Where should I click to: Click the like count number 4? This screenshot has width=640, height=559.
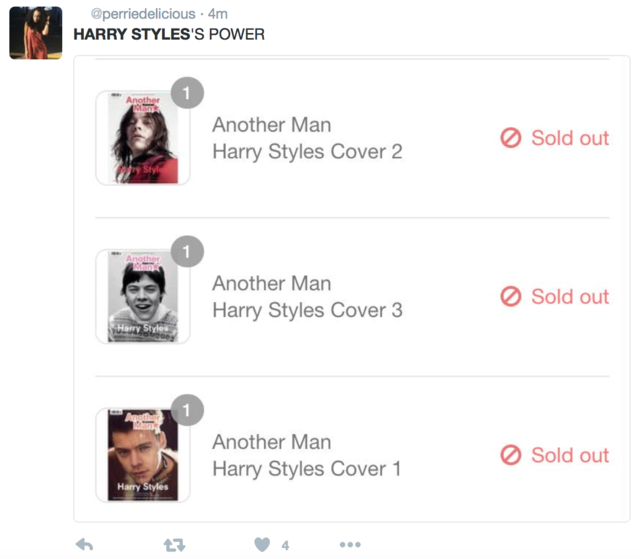tap(285, 545)
